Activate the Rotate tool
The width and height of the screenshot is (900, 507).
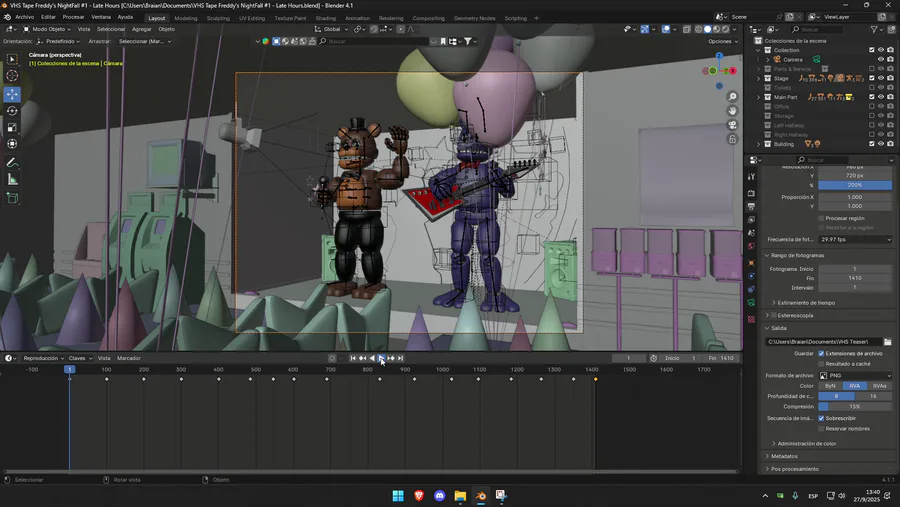click(12, 111)
